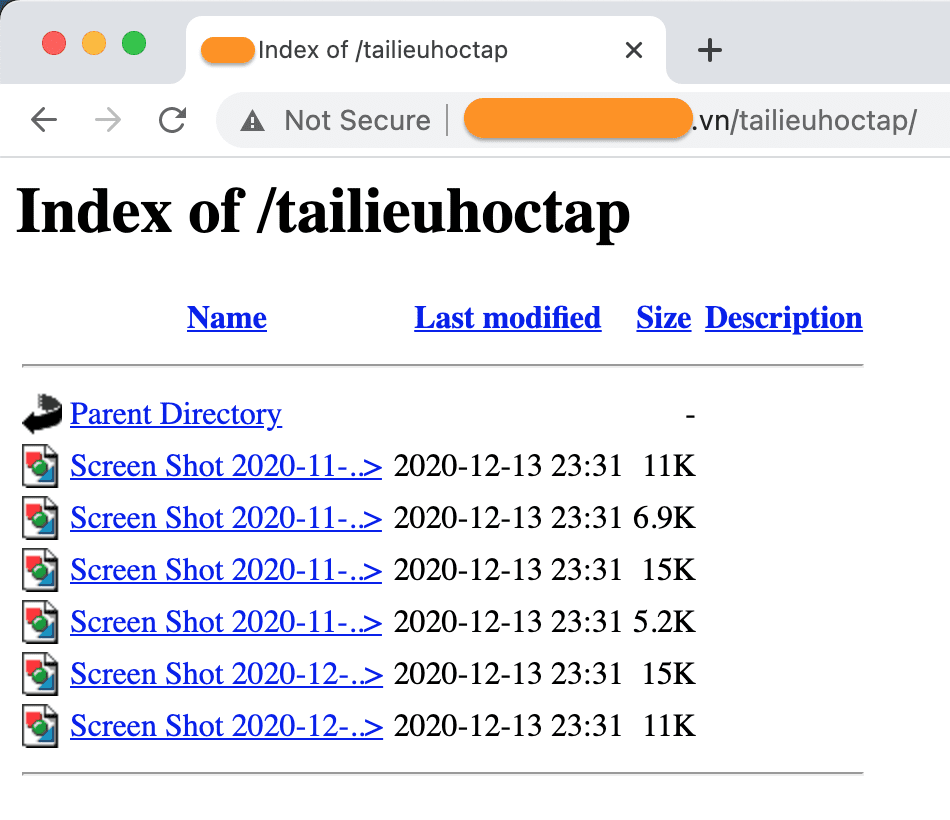Close the current browser tab
950x820 pixels.
click(633, 49)
